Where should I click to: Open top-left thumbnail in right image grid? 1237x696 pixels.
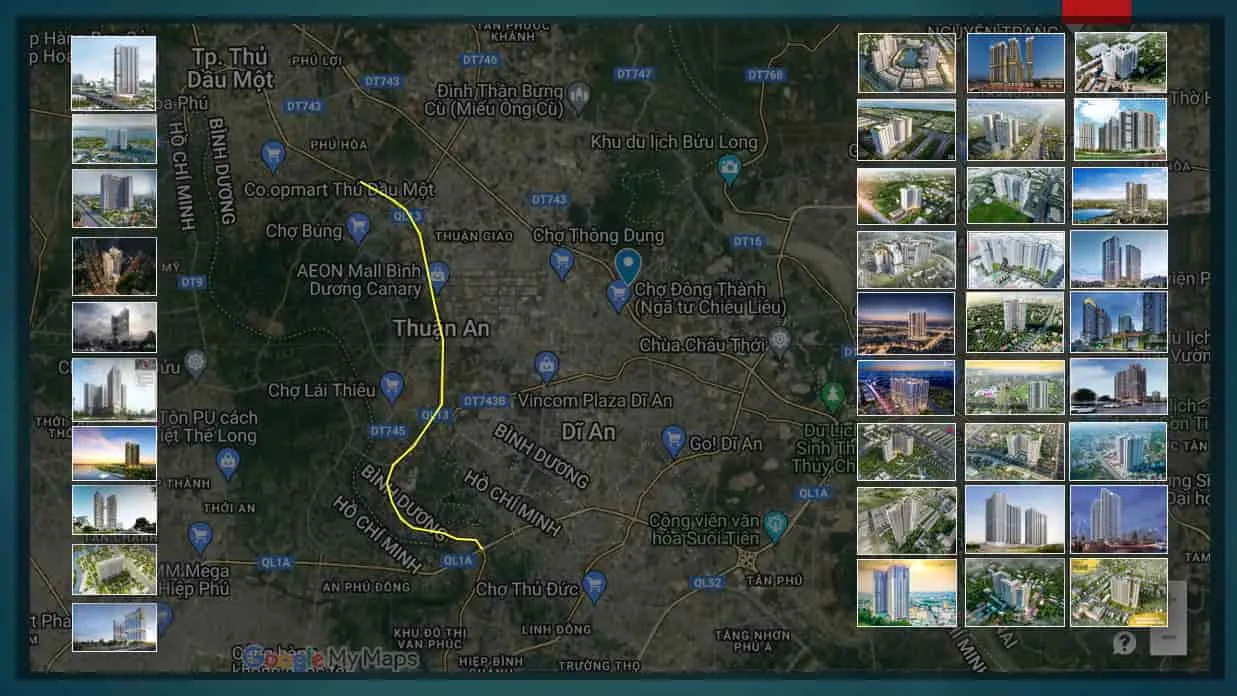906,62
